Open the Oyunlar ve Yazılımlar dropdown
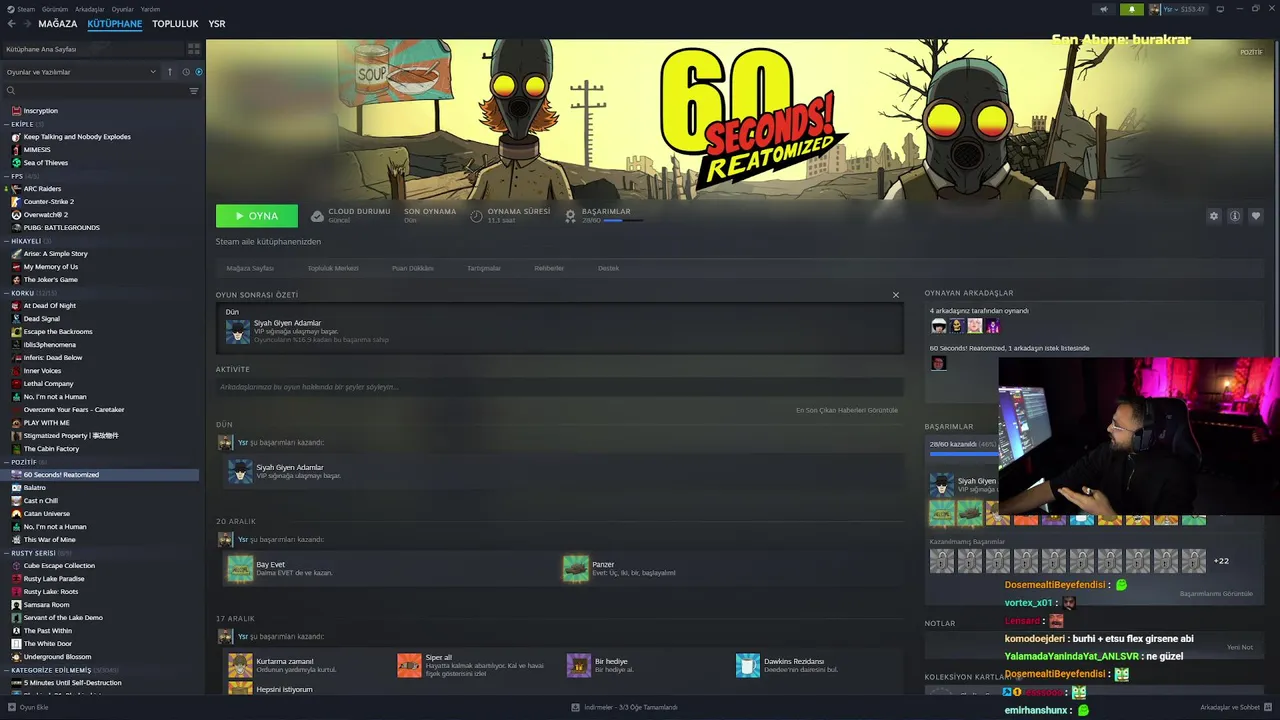1280x720 pixels. pos(82,72)
